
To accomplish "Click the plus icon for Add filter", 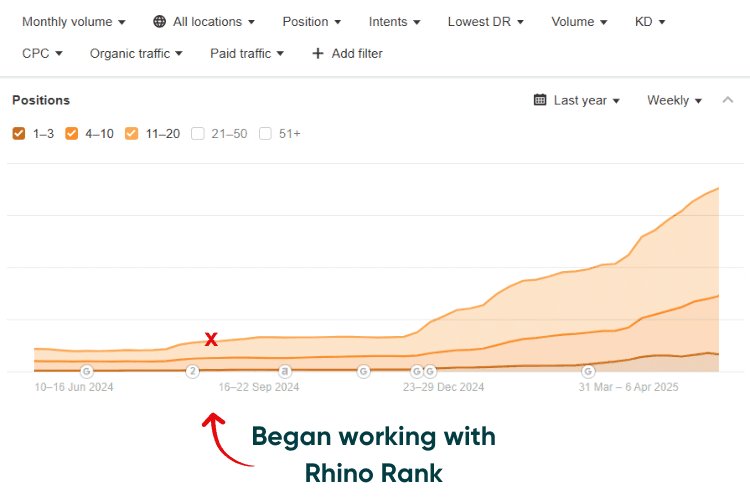I will coord(318,54).
